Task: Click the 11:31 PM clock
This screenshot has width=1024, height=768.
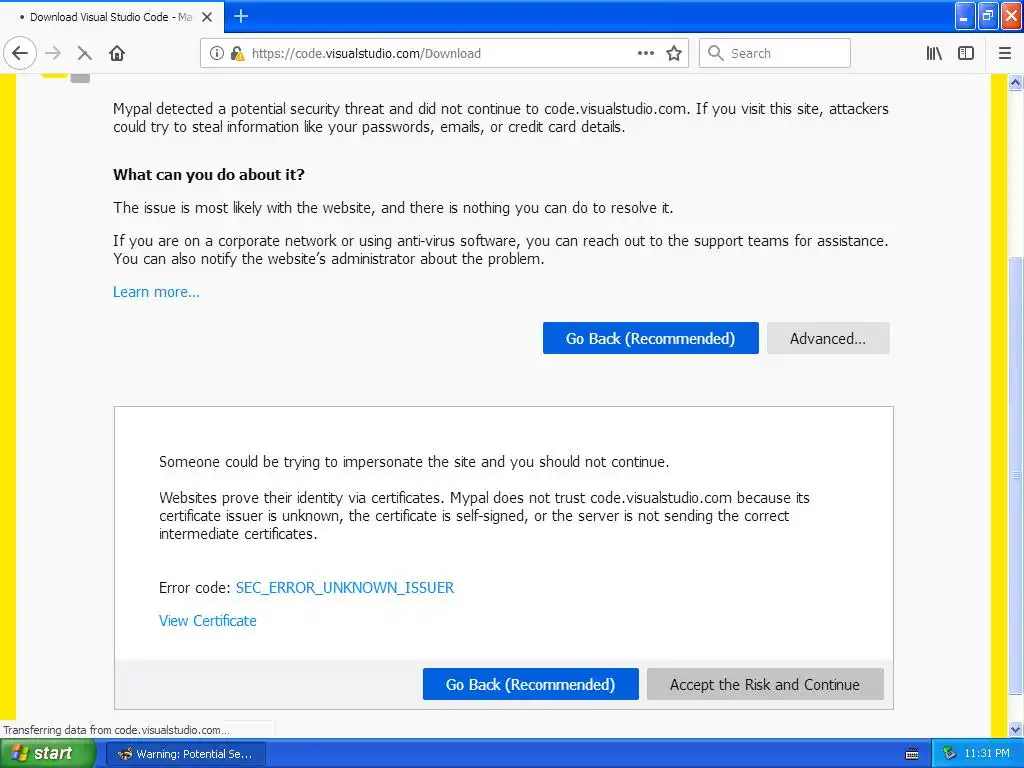Action: click(x=987, y=754)
